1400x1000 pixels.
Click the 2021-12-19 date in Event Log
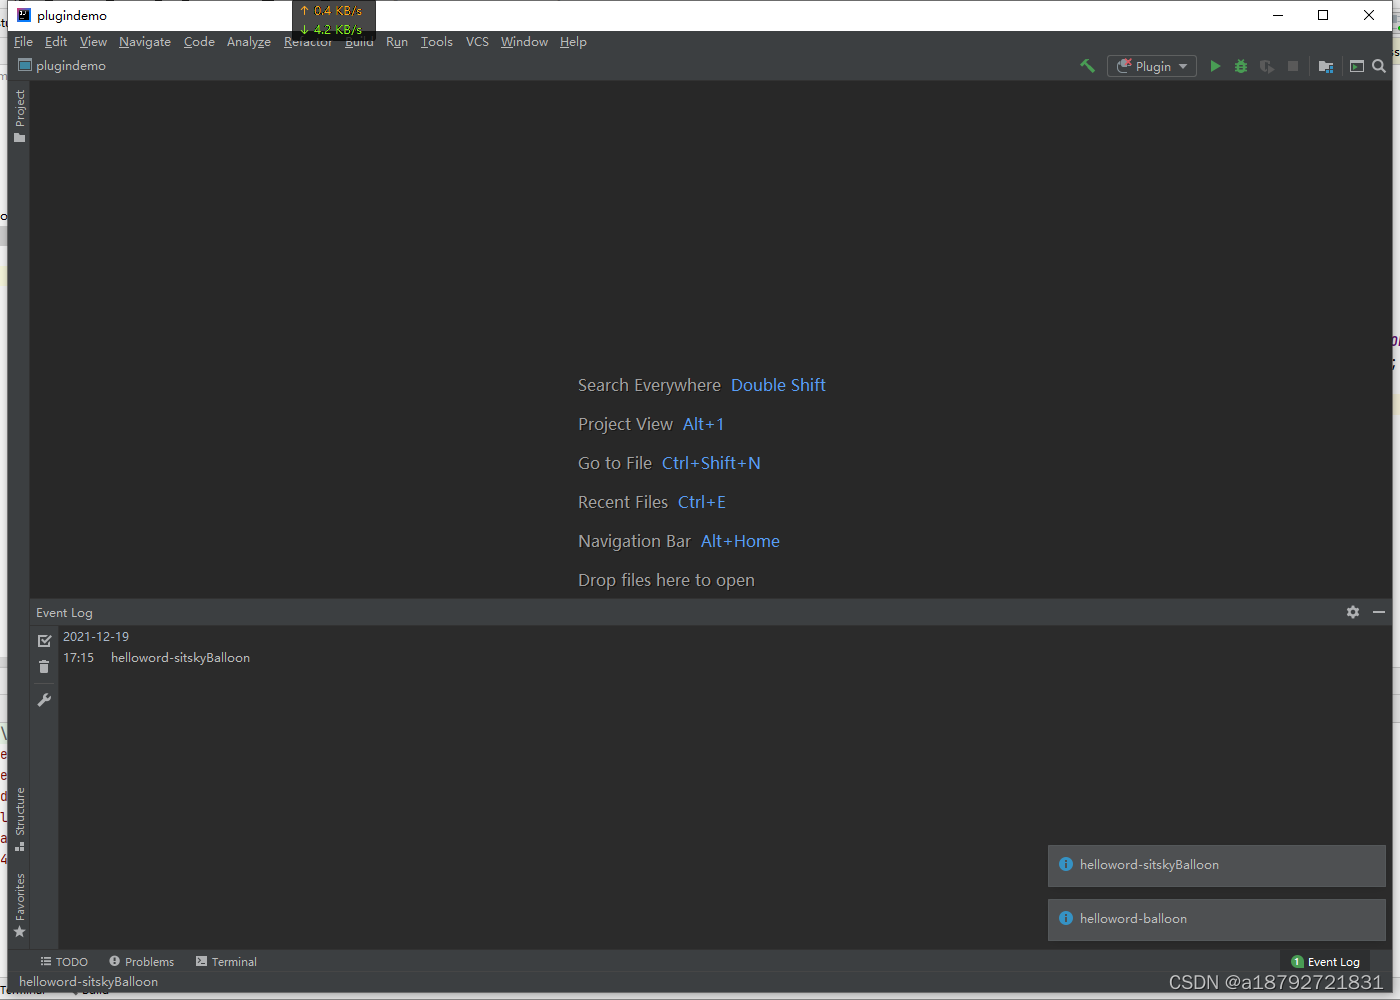[x=96, y=637]
